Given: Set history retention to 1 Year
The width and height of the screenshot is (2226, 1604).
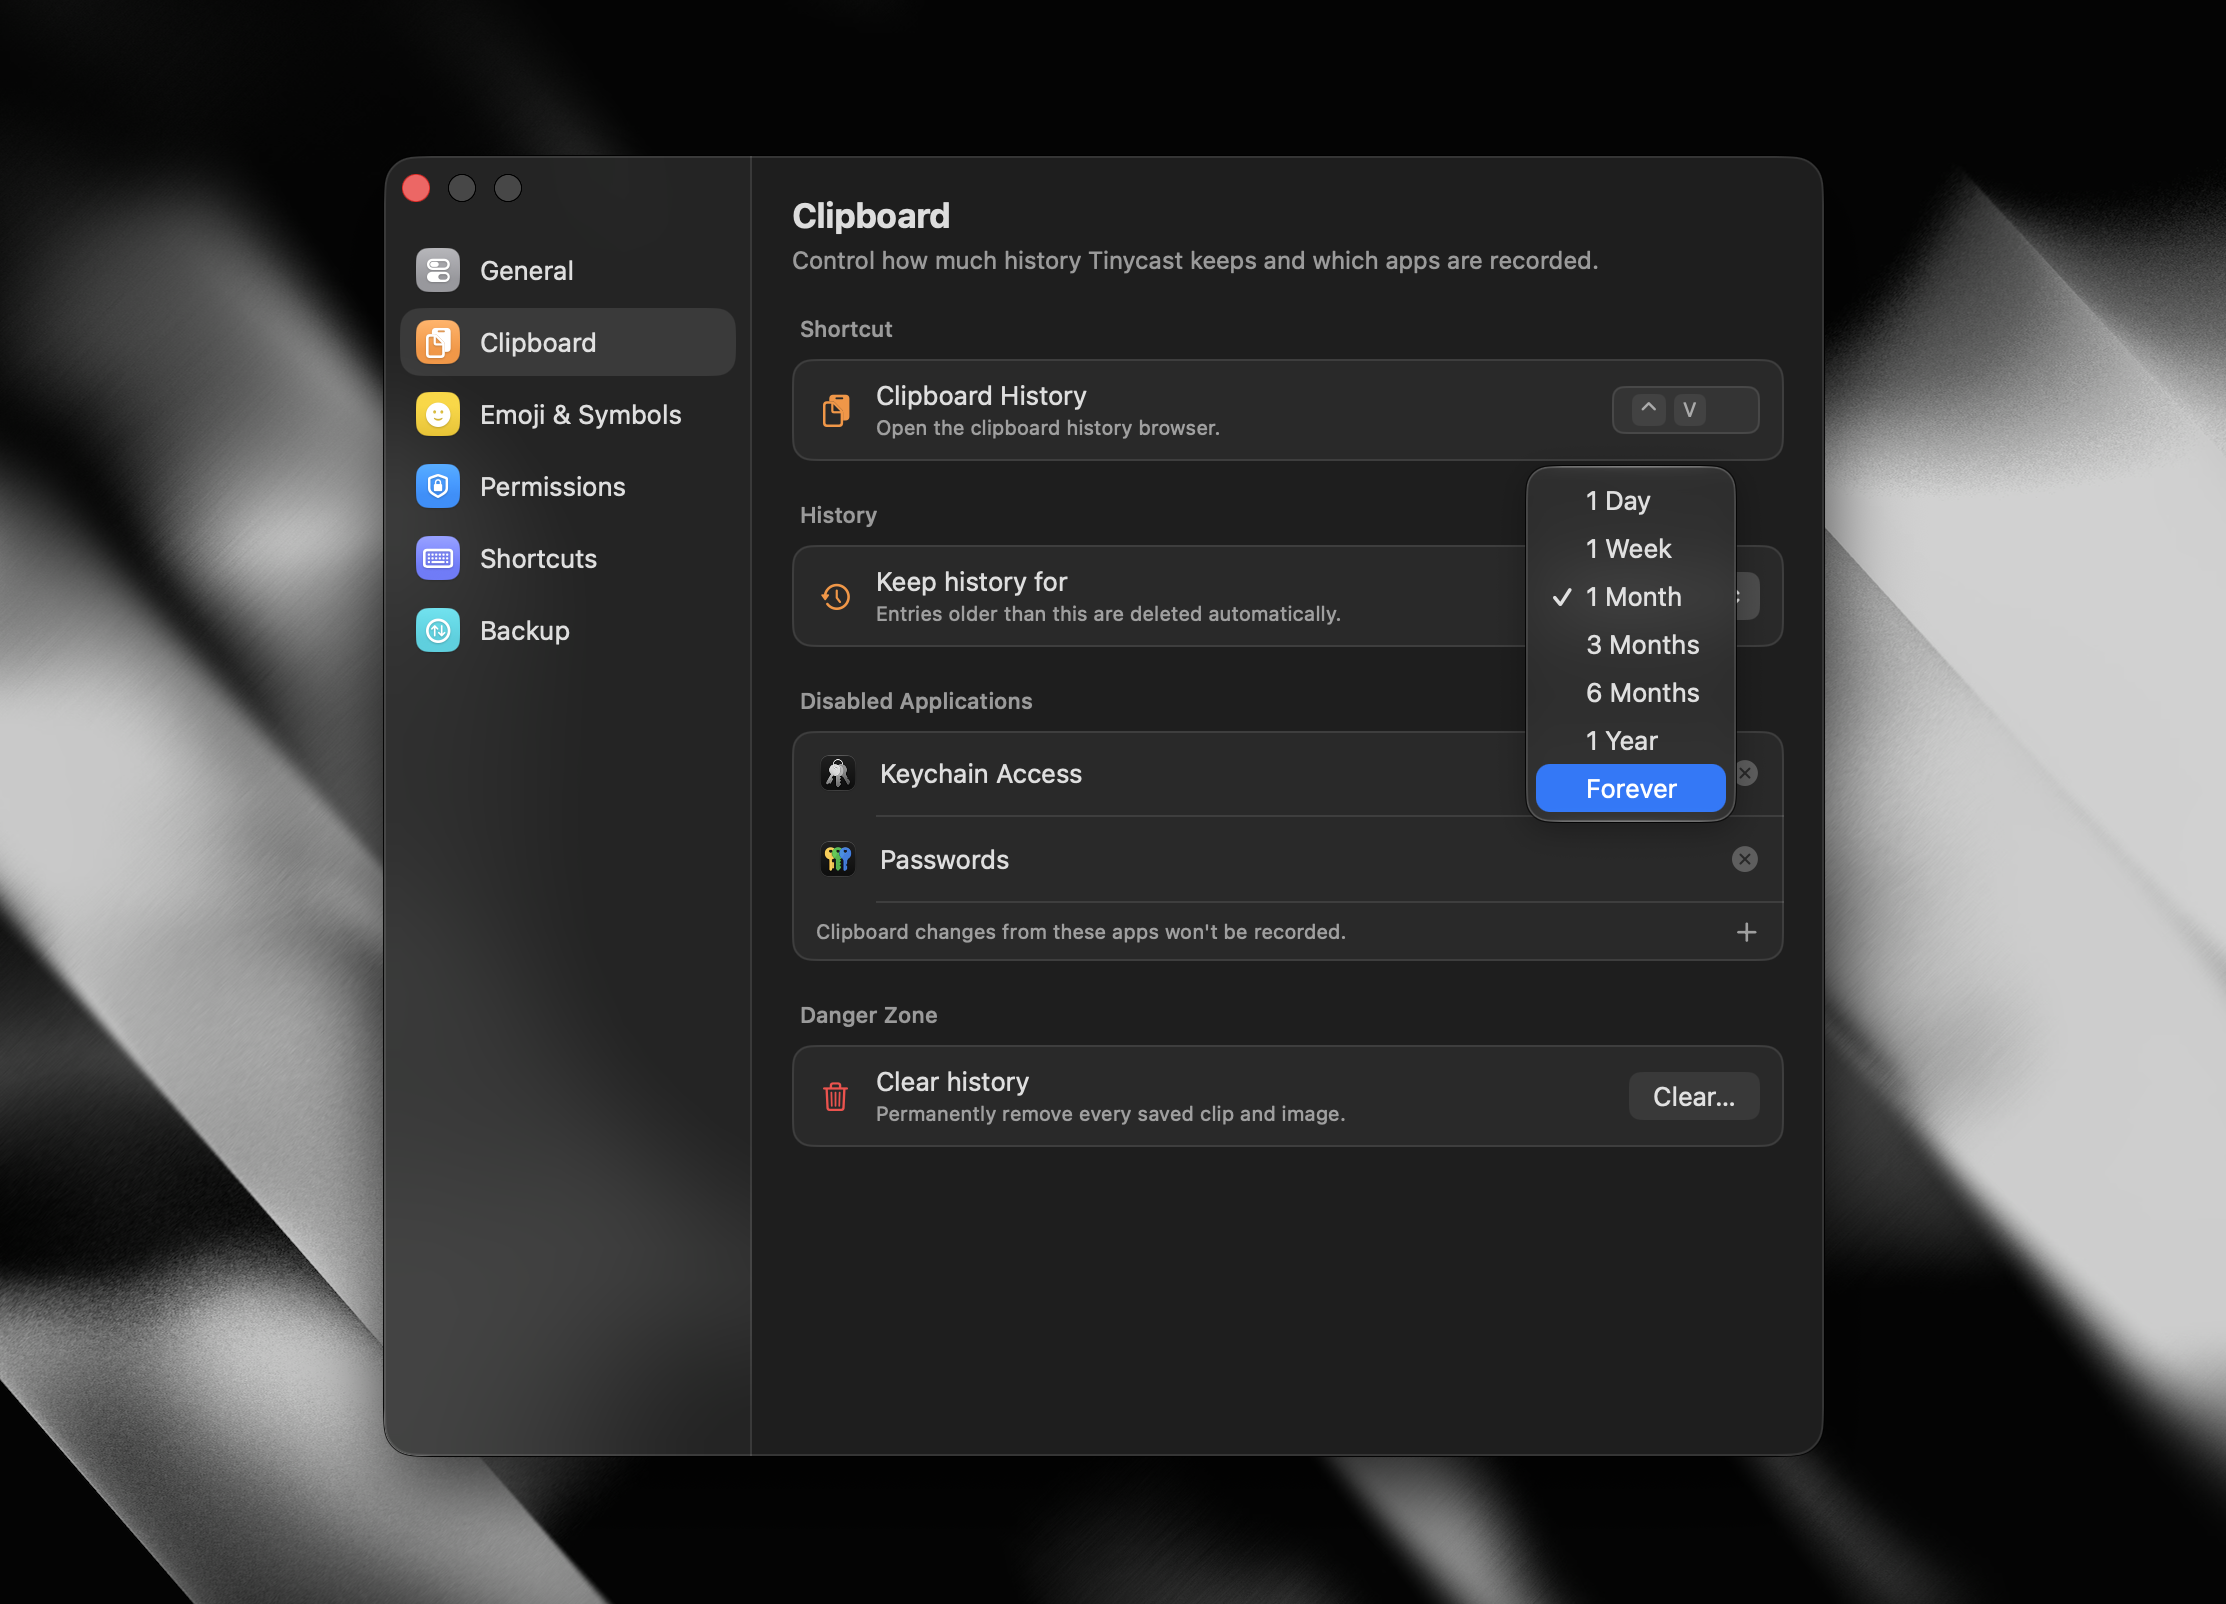Looking at the screenshot, I should click(1631, 740).
